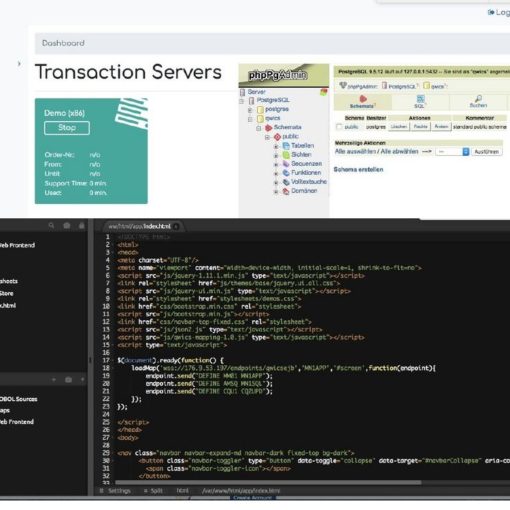Select Web Frontend in the upper file panel
The image size is (510, 510).
[x=17, y=245]
